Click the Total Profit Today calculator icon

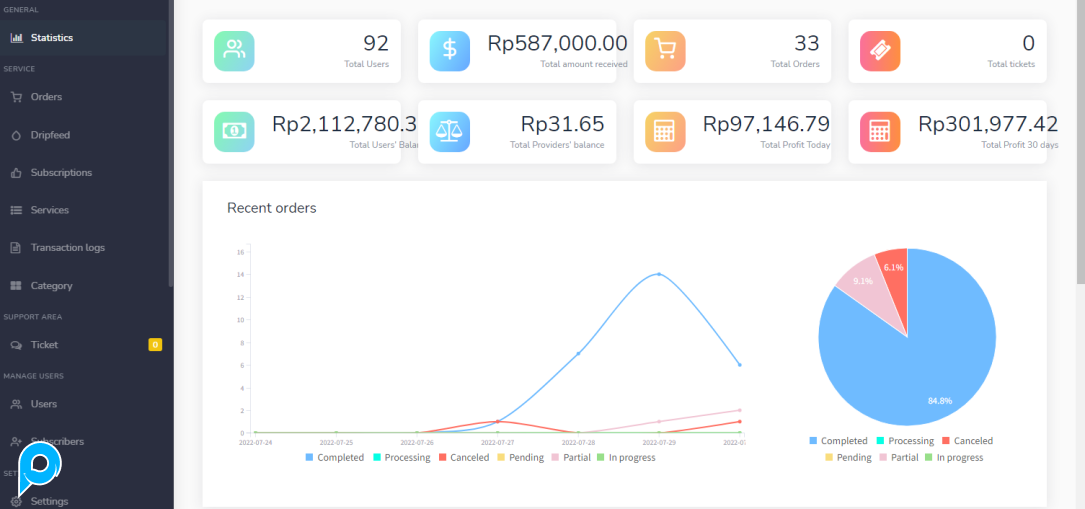click(x=665, y=132)
